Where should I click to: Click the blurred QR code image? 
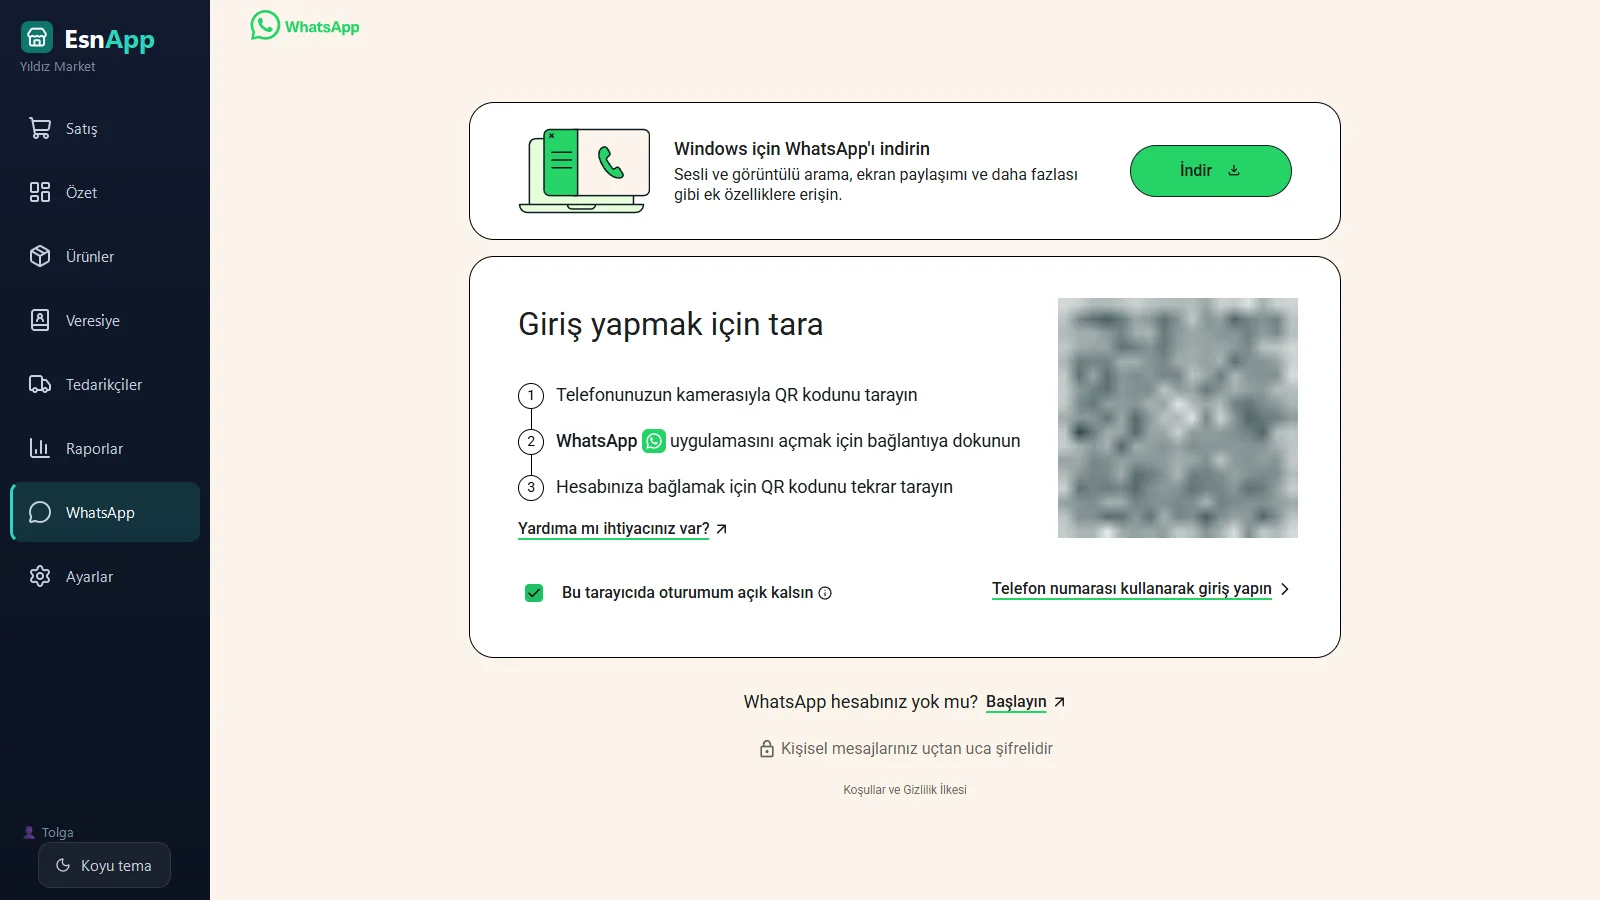(1178, 418)
